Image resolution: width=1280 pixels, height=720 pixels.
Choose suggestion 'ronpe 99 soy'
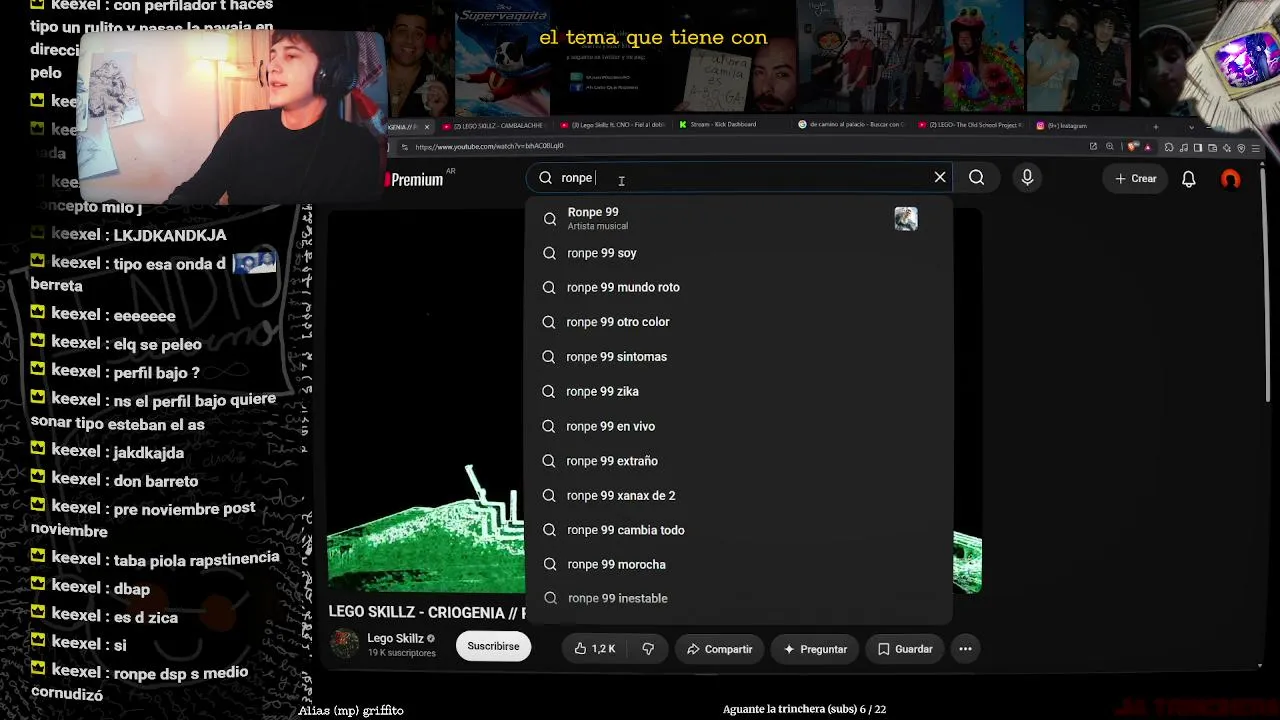(739, 253)
